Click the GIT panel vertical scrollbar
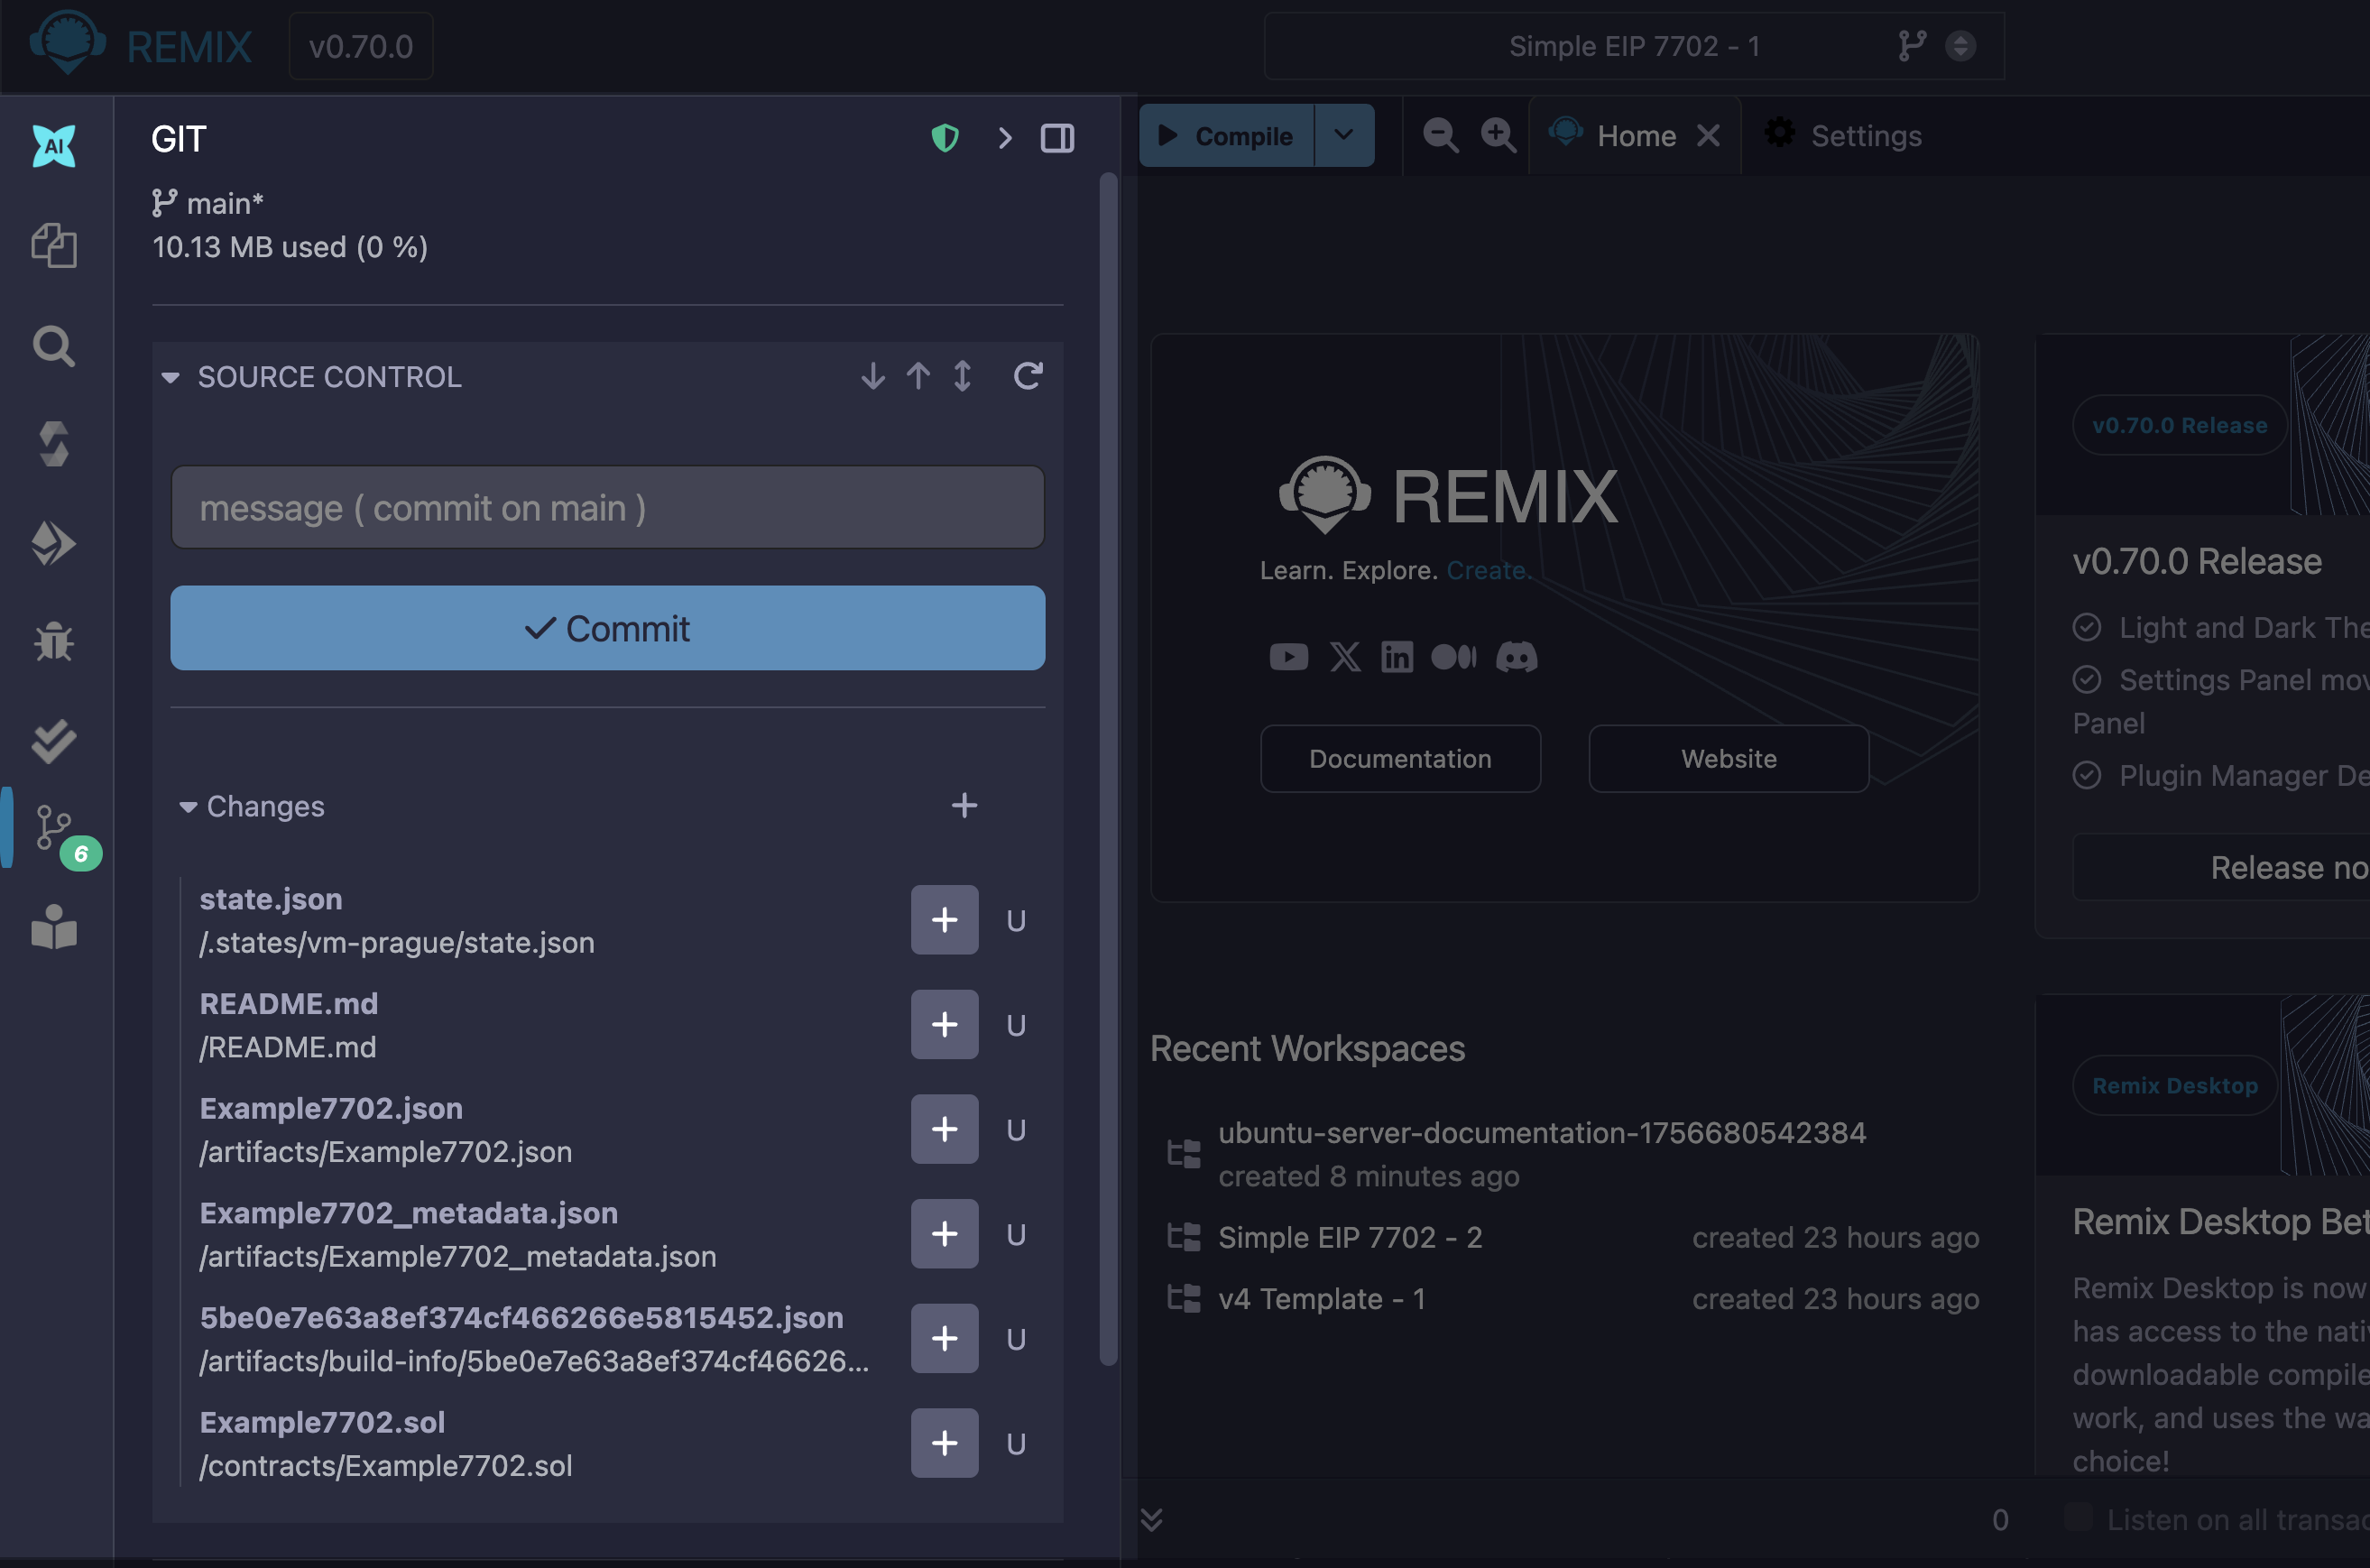Image resolution: width=2370 pixels, height=1568 pixels. click(x=1108, y=770)
